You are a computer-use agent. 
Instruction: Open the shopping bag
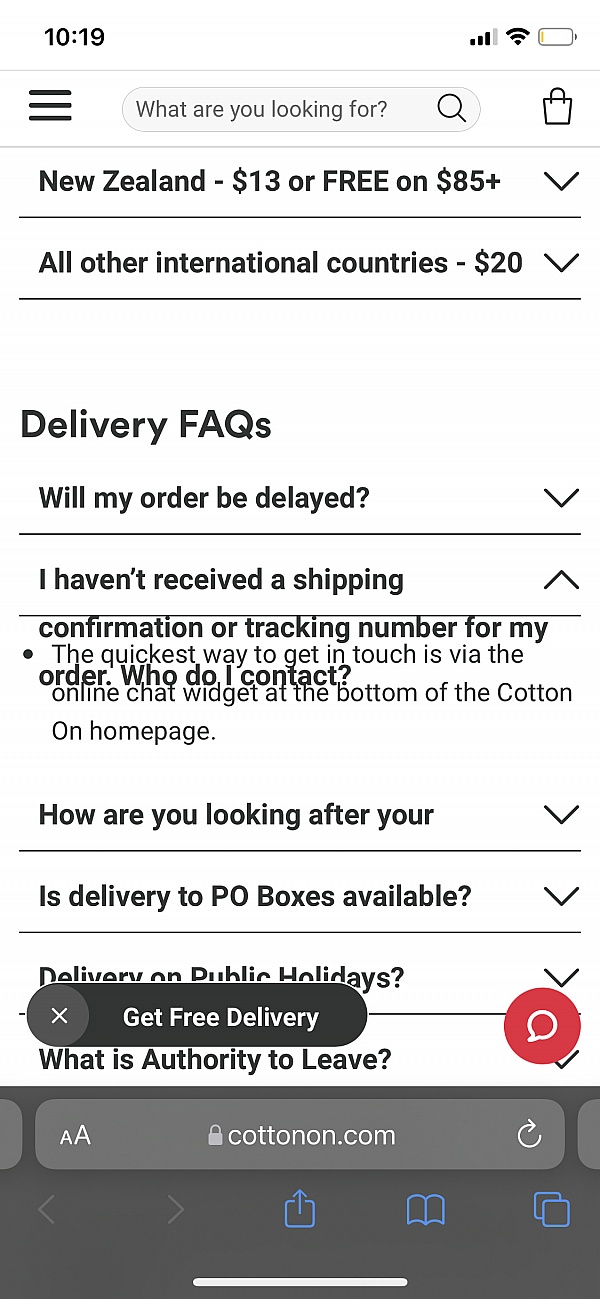[x=557, y=107]
